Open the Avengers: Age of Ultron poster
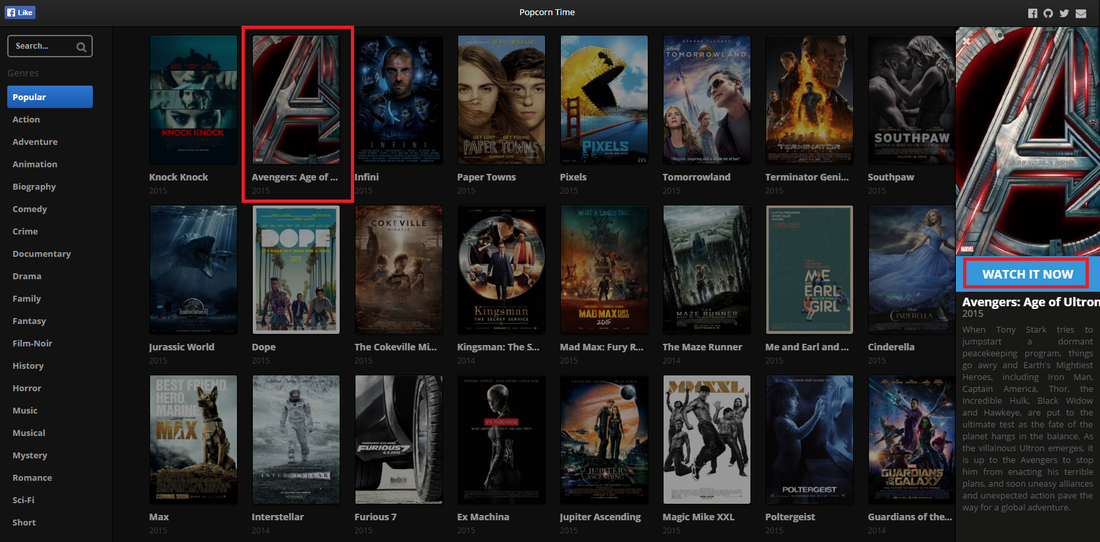 [x=295, y=100]
